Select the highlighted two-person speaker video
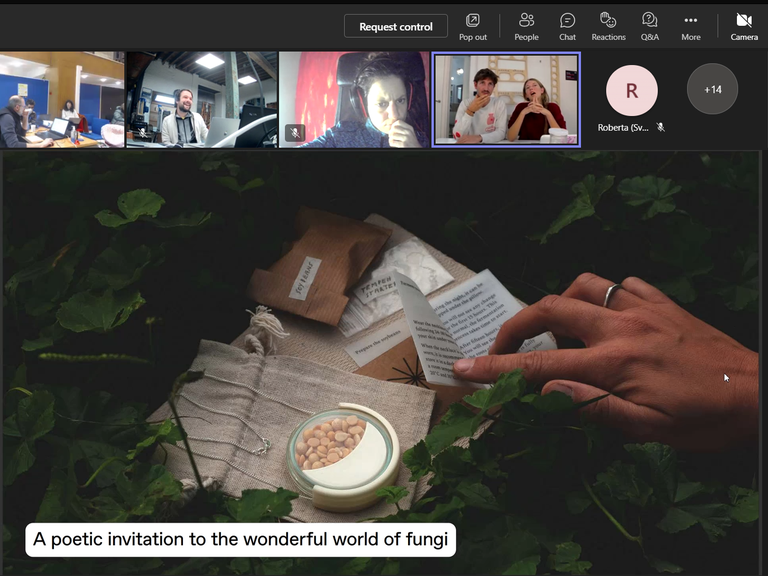This screenshot has width=768, height=576. coord(506,100)
